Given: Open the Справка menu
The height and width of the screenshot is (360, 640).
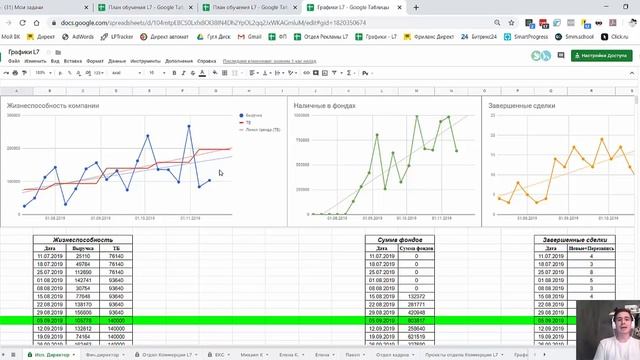Looking at the screenshot, I should click(x=207, y=61).
